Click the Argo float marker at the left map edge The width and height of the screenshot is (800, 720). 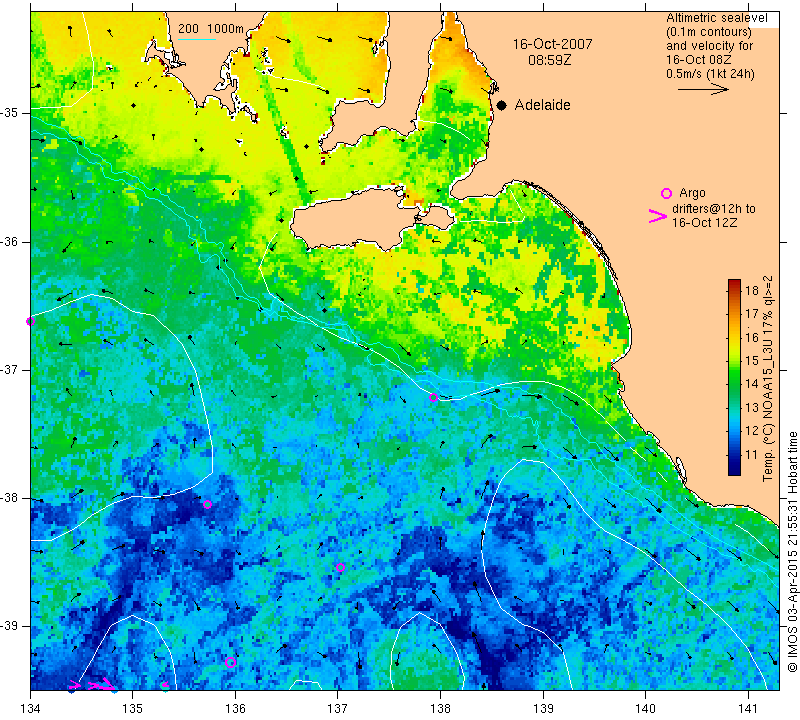[30, 321]
